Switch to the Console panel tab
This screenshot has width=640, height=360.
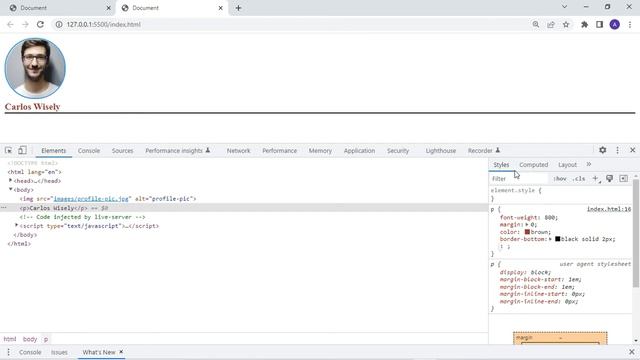tap(89, 151)
